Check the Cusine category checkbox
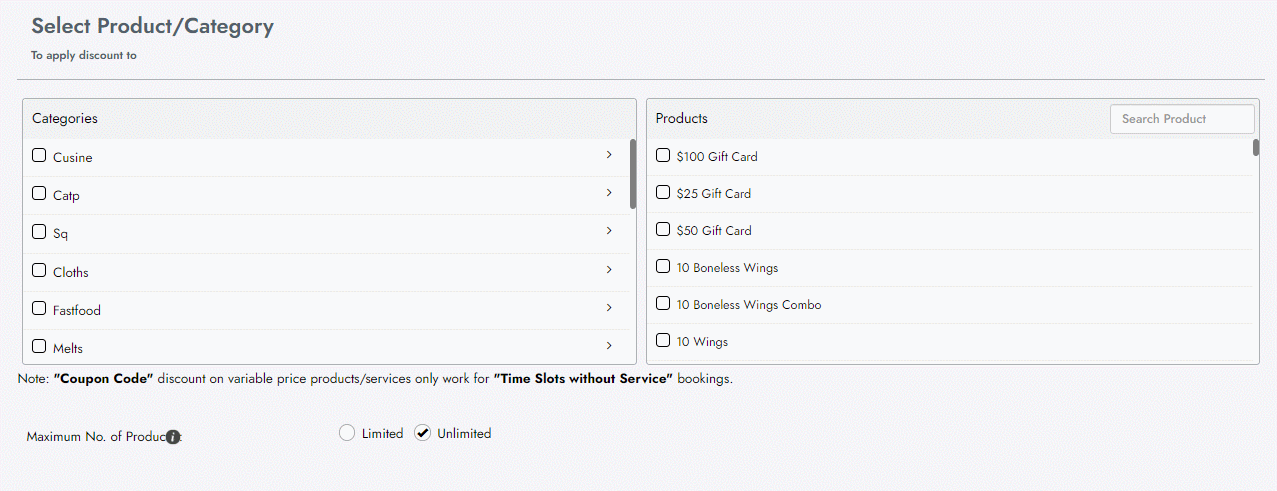The height and width of the screenshot is (491, 1277). pyautogui.click(x=39, y=156)
